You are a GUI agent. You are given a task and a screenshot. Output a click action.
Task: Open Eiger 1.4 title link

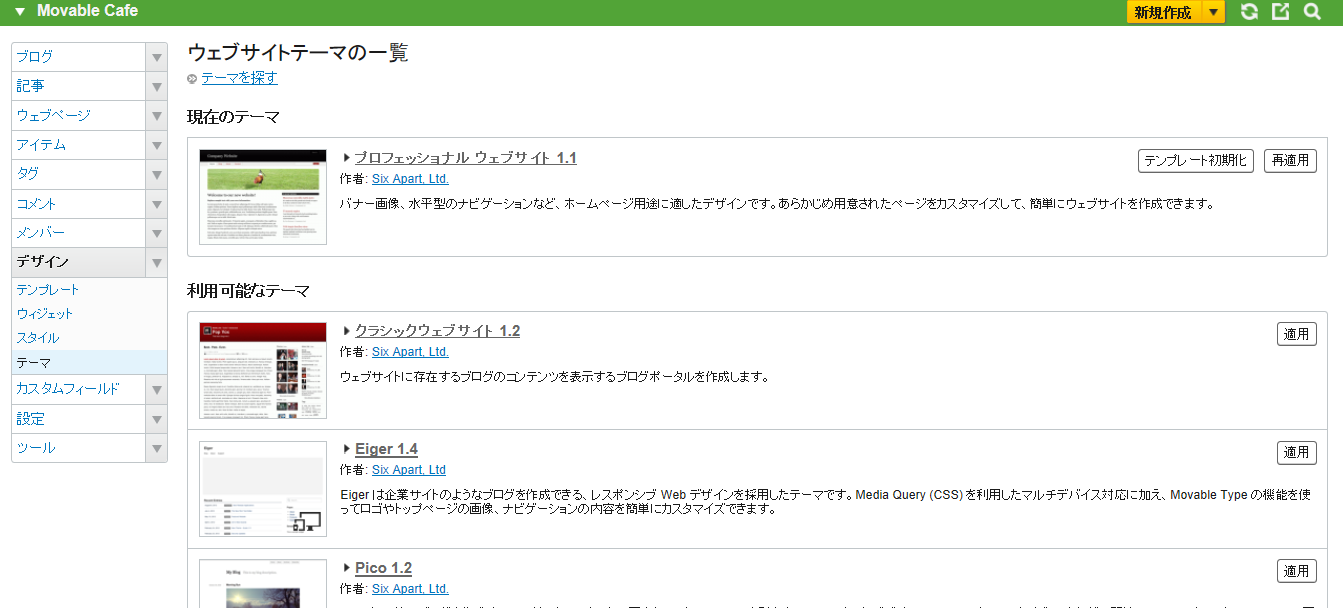[386, 449]
